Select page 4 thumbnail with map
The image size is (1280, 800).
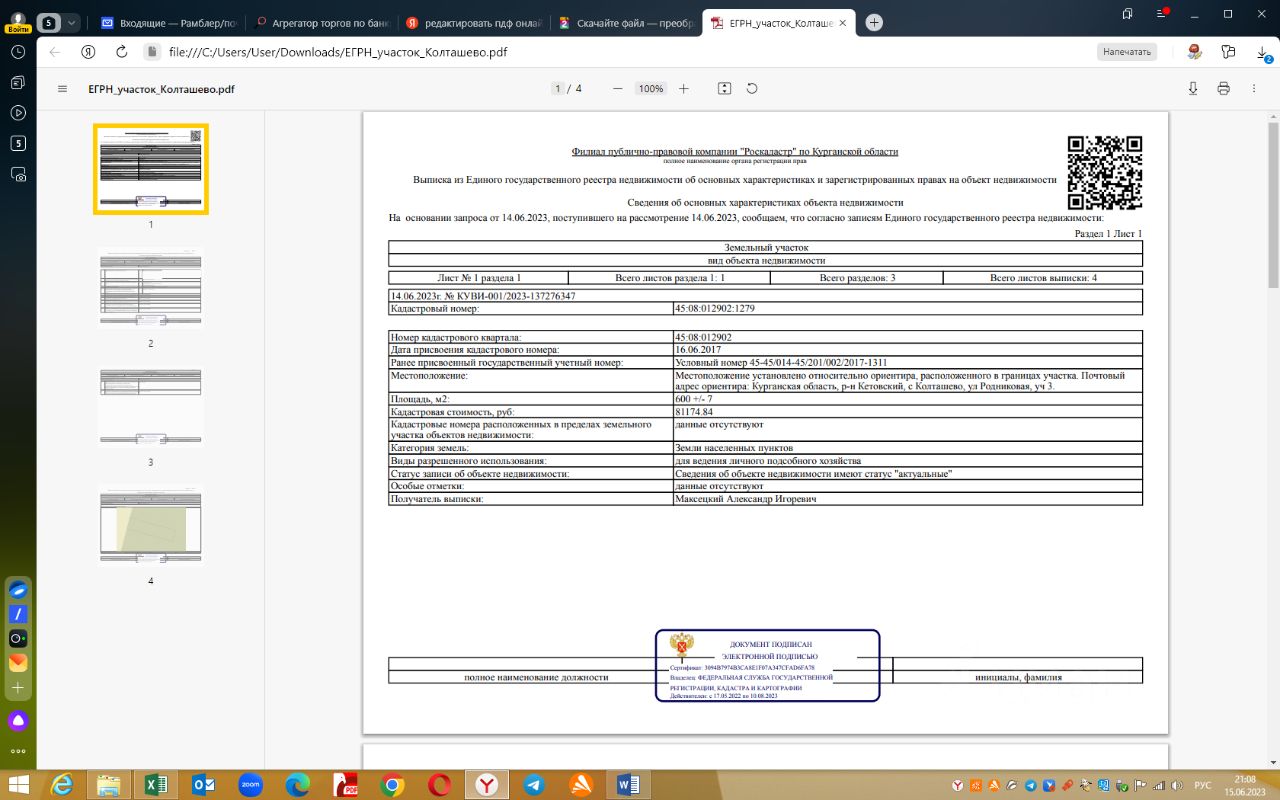pyautogui.click(x=151, y=525)
